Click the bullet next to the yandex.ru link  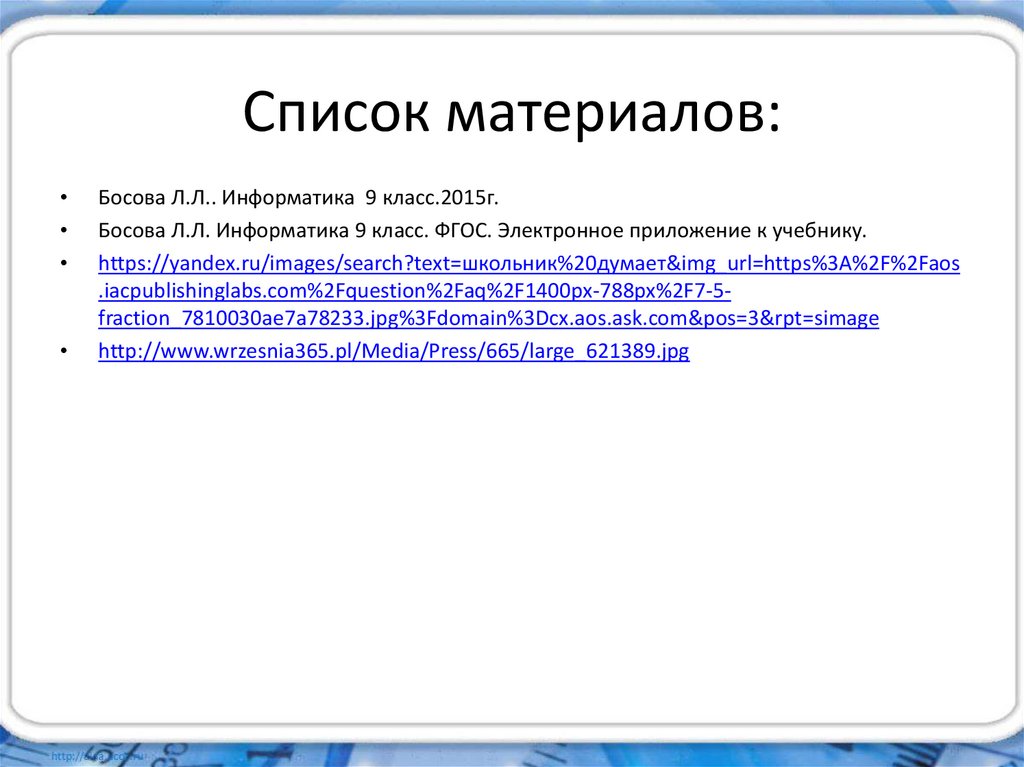point(65,263)
